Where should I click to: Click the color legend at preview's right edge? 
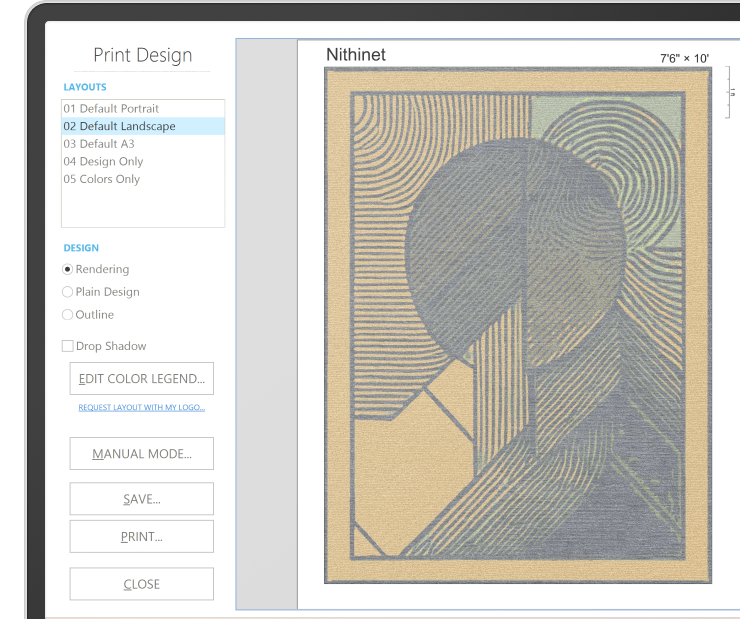732,92
